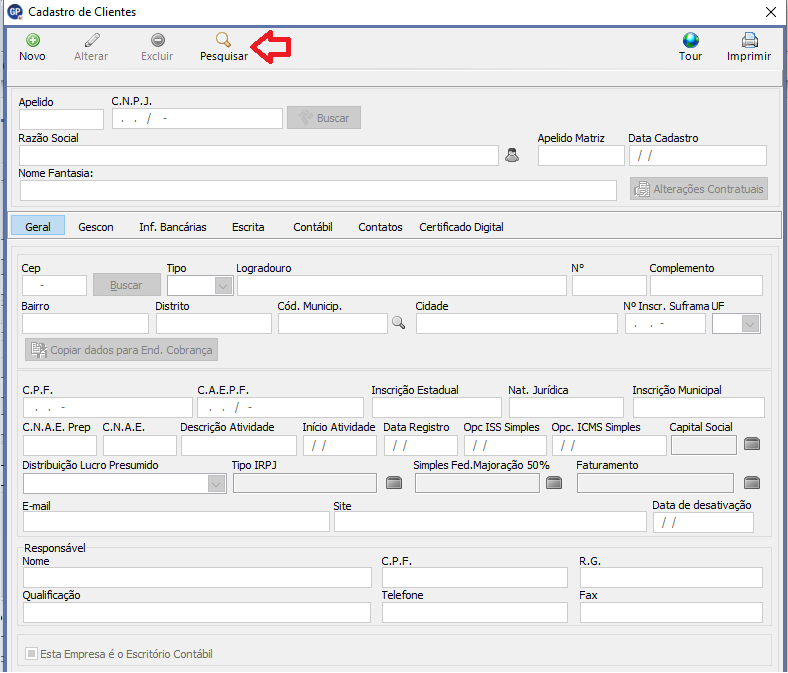This screenshot has width=788, height=673.
Task: Open the Tipo dropdown
Action: 223,286
